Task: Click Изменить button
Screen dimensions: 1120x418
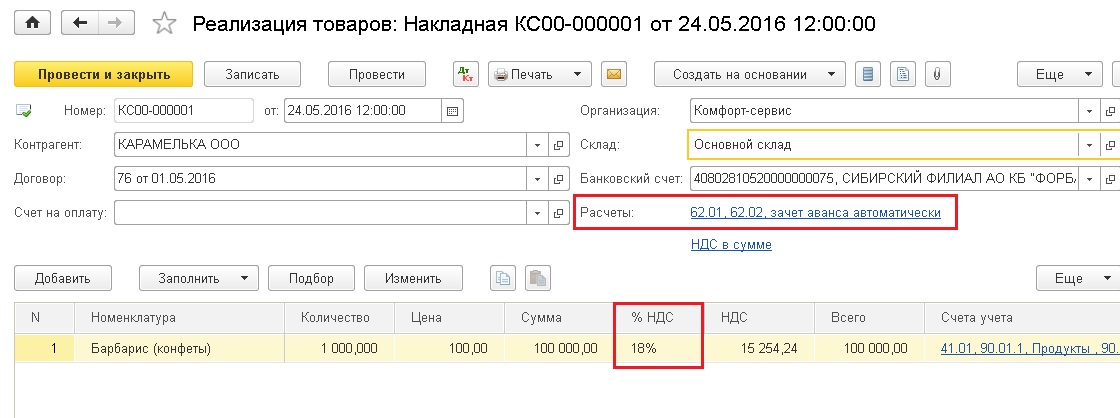Action: (x=413, y=278)
